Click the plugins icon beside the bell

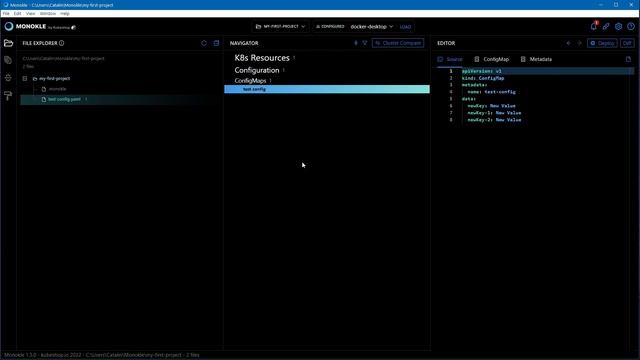(x=606, y=27)
